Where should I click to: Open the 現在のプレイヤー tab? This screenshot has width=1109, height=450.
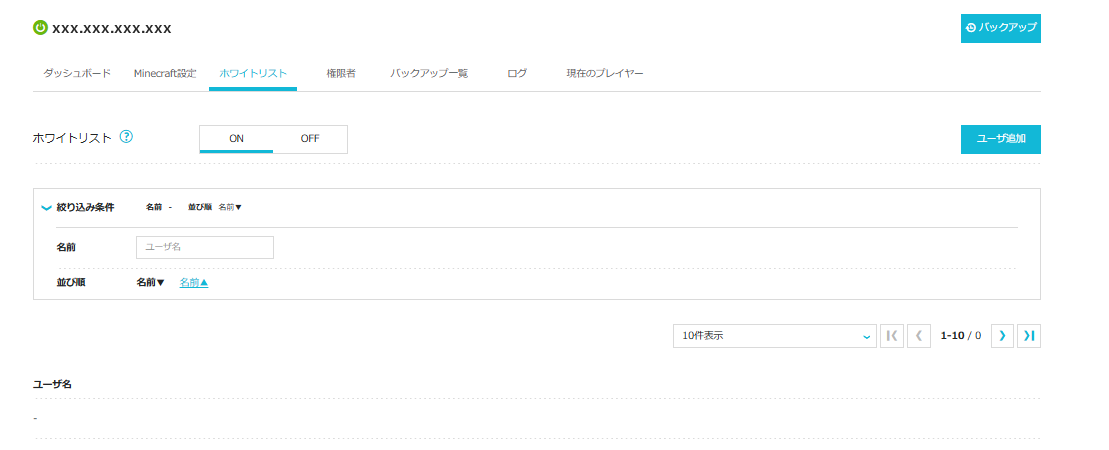tap(605, 73)
